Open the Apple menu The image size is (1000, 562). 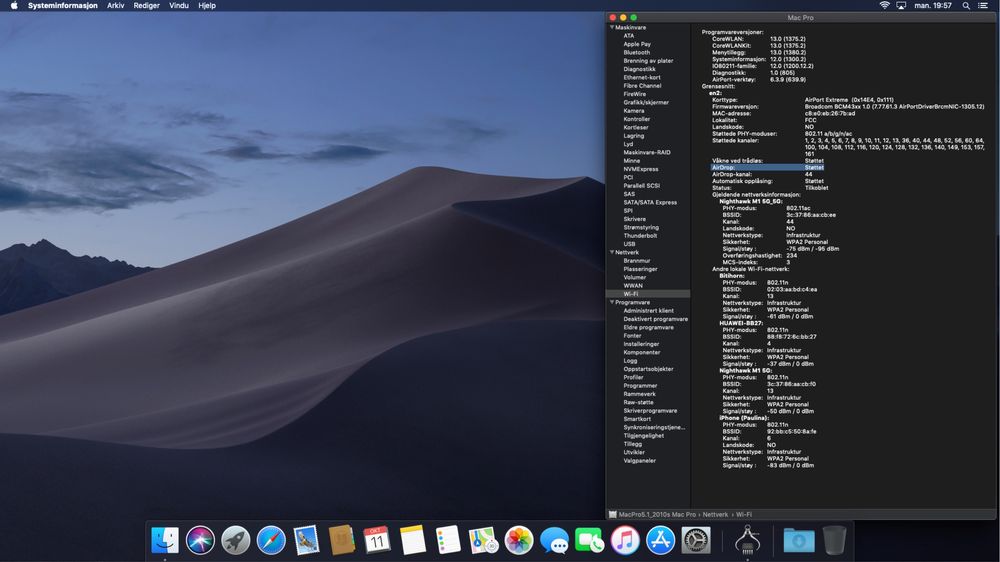point(14,5)
